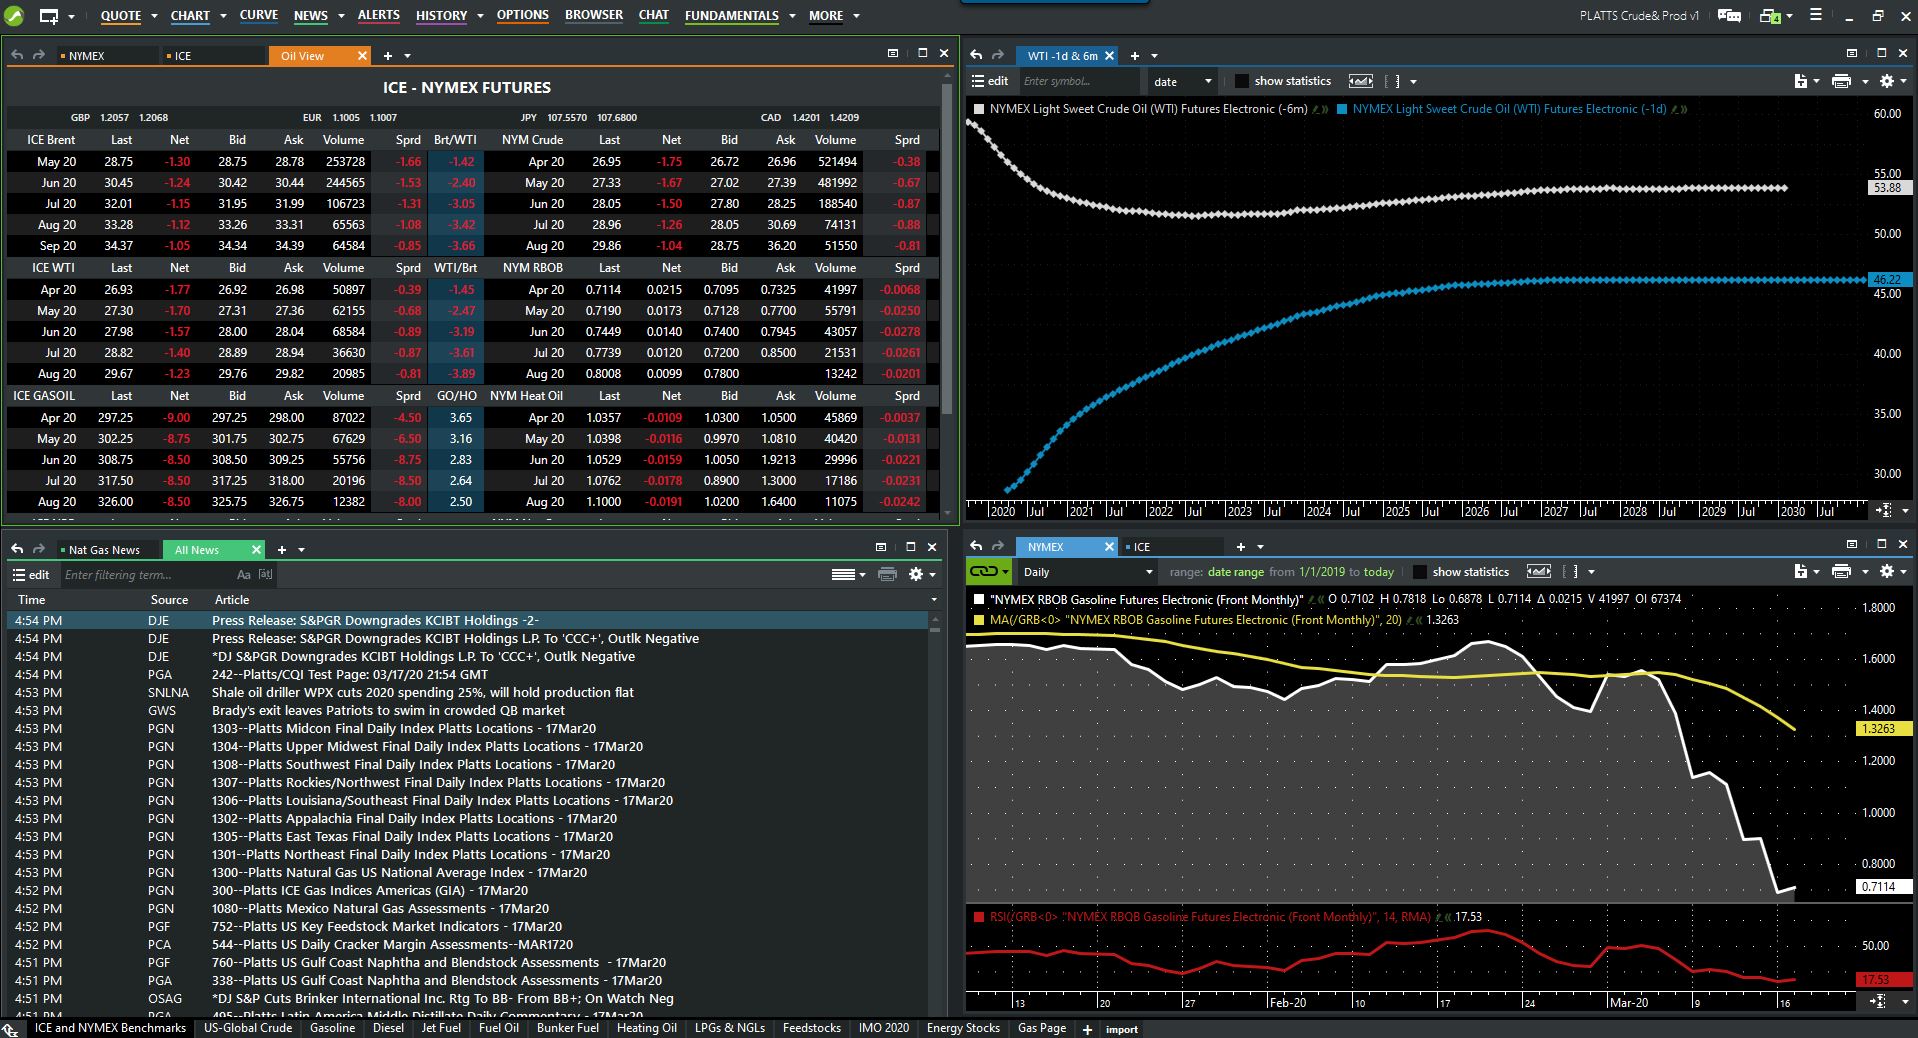Open the gear settings in news panel

pyautogui.click(x=915, y=574)
